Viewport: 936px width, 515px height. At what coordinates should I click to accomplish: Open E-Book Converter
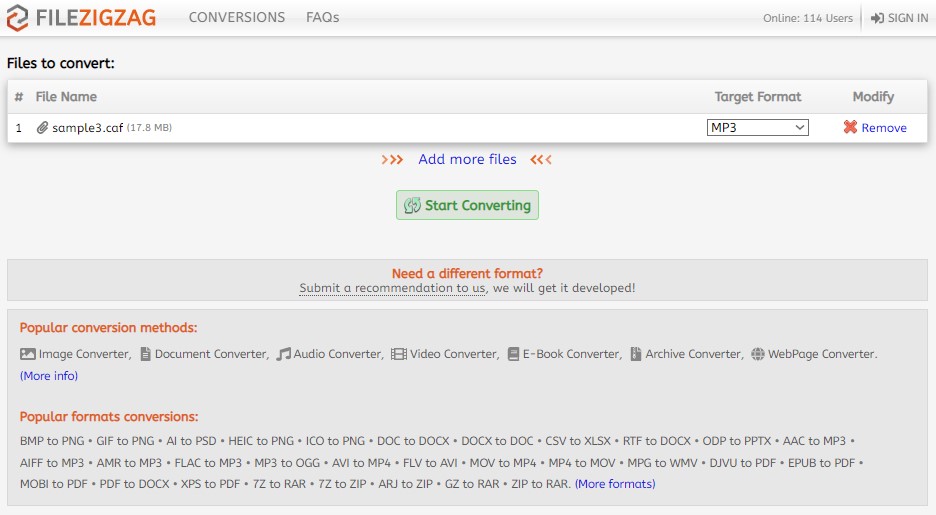pos(572,354)
